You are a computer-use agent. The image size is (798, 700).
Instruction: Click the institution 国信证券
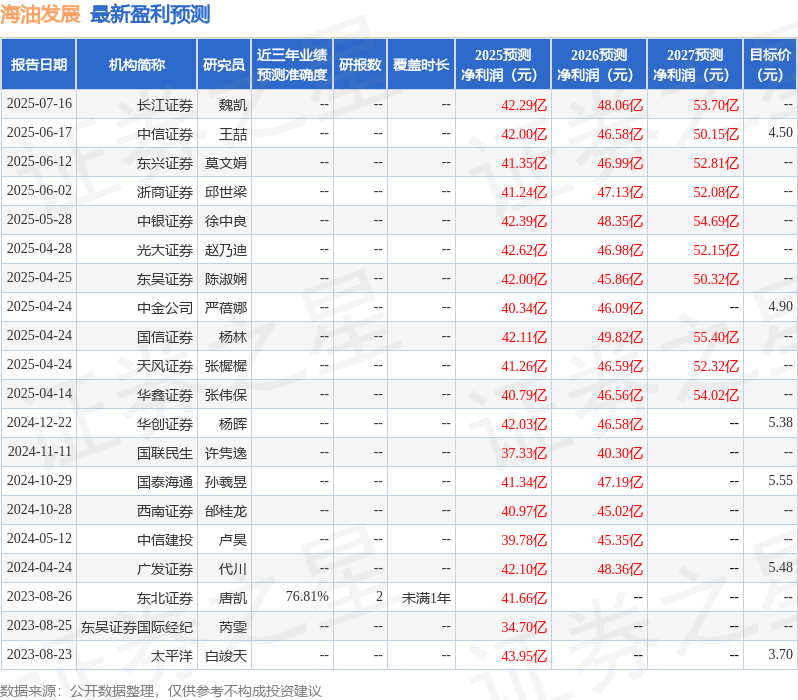tap(165, 338)
